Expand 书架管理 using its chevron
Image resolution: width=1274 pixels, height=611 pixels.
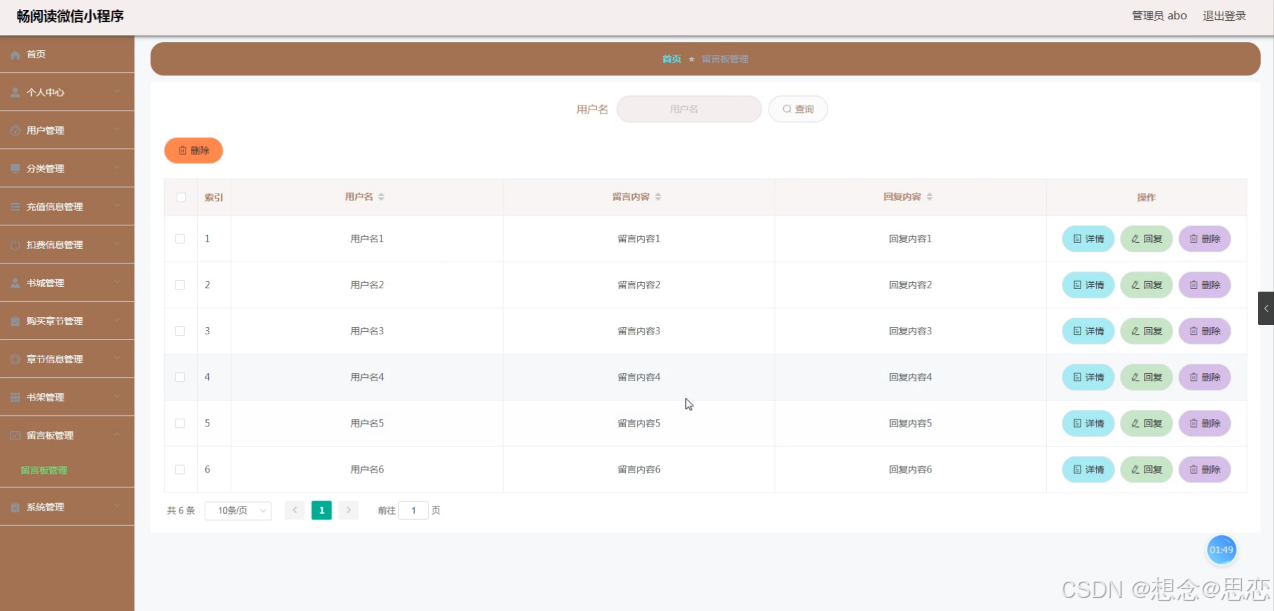[x=117, y=397]
